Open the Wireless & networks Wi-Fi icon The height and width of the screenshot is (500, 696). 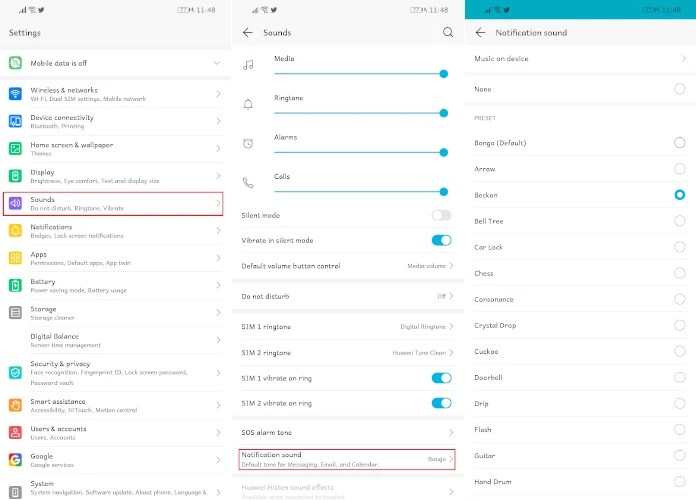[x=16, y=94]
